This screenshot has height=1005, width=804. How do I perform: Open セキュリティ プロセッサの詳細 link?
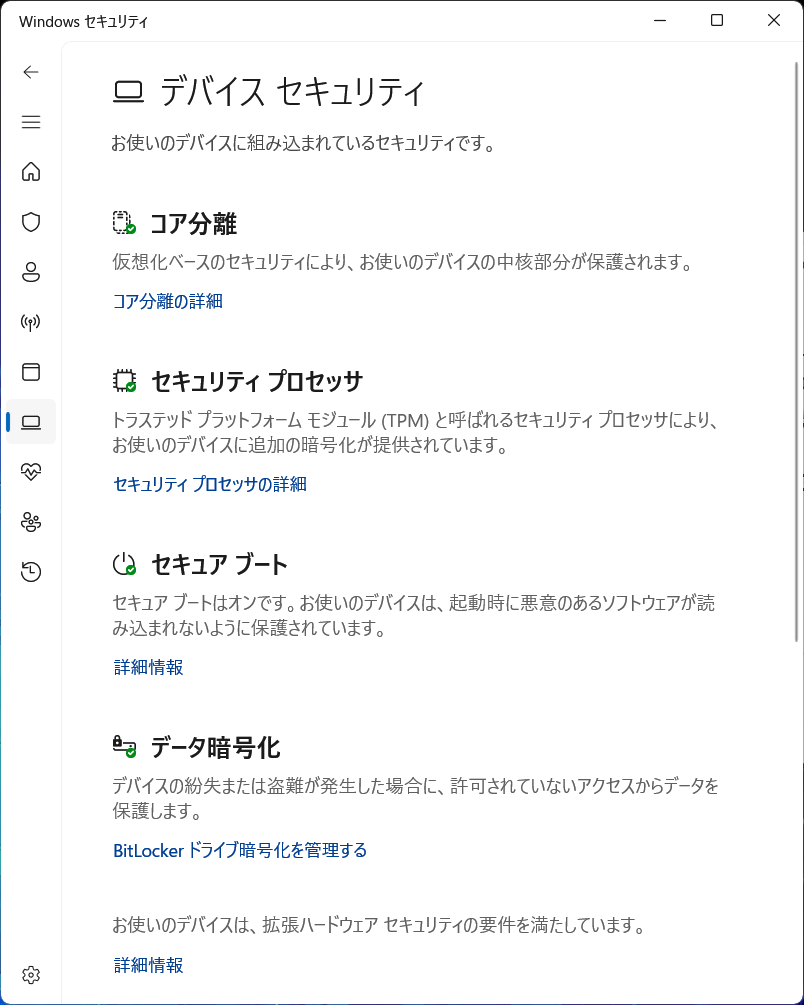(x=208, y=484)
